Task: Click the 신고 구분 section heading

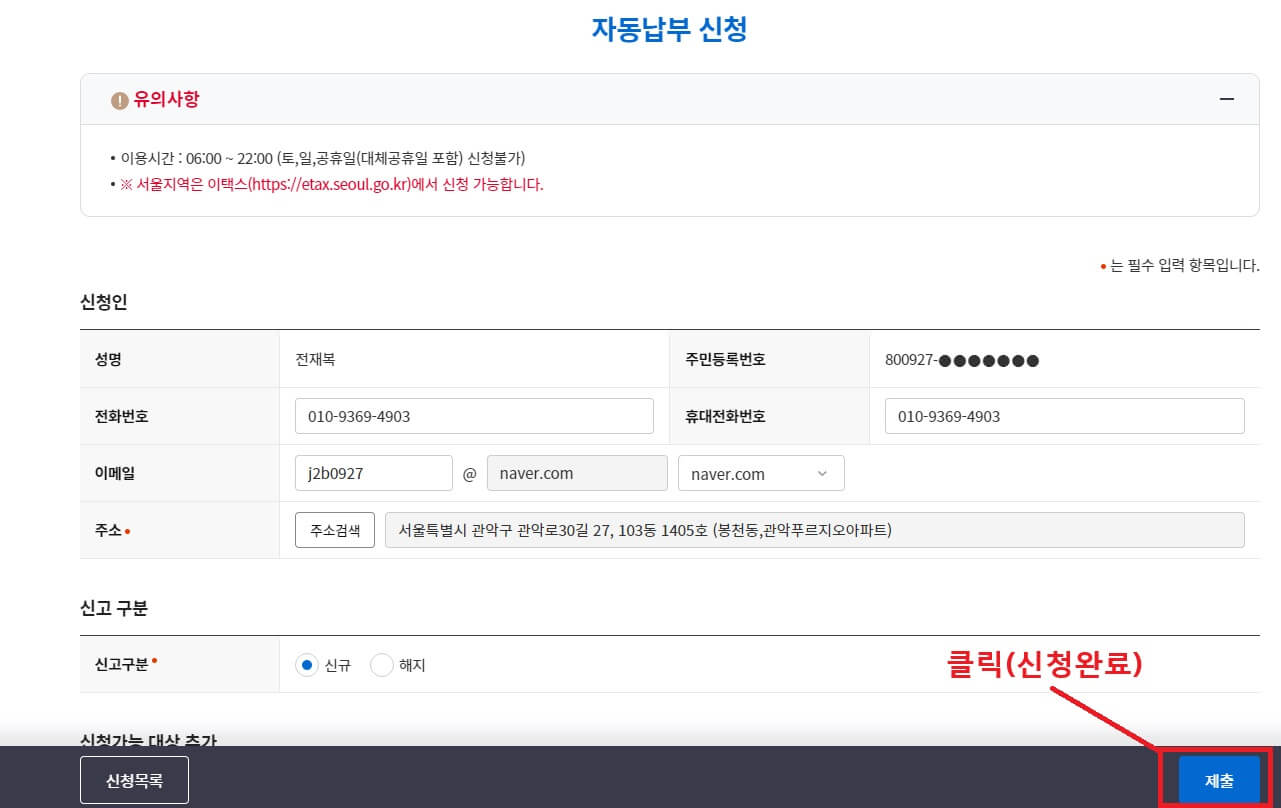Action: point(114,607)
